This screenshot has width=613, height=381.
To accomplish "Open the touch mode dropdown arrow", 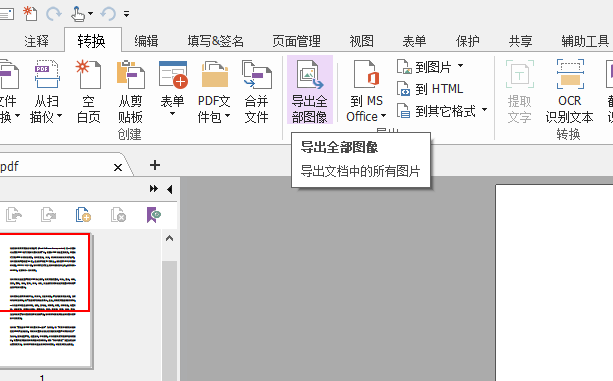I will pyautogui.click(x=90, y=14).
